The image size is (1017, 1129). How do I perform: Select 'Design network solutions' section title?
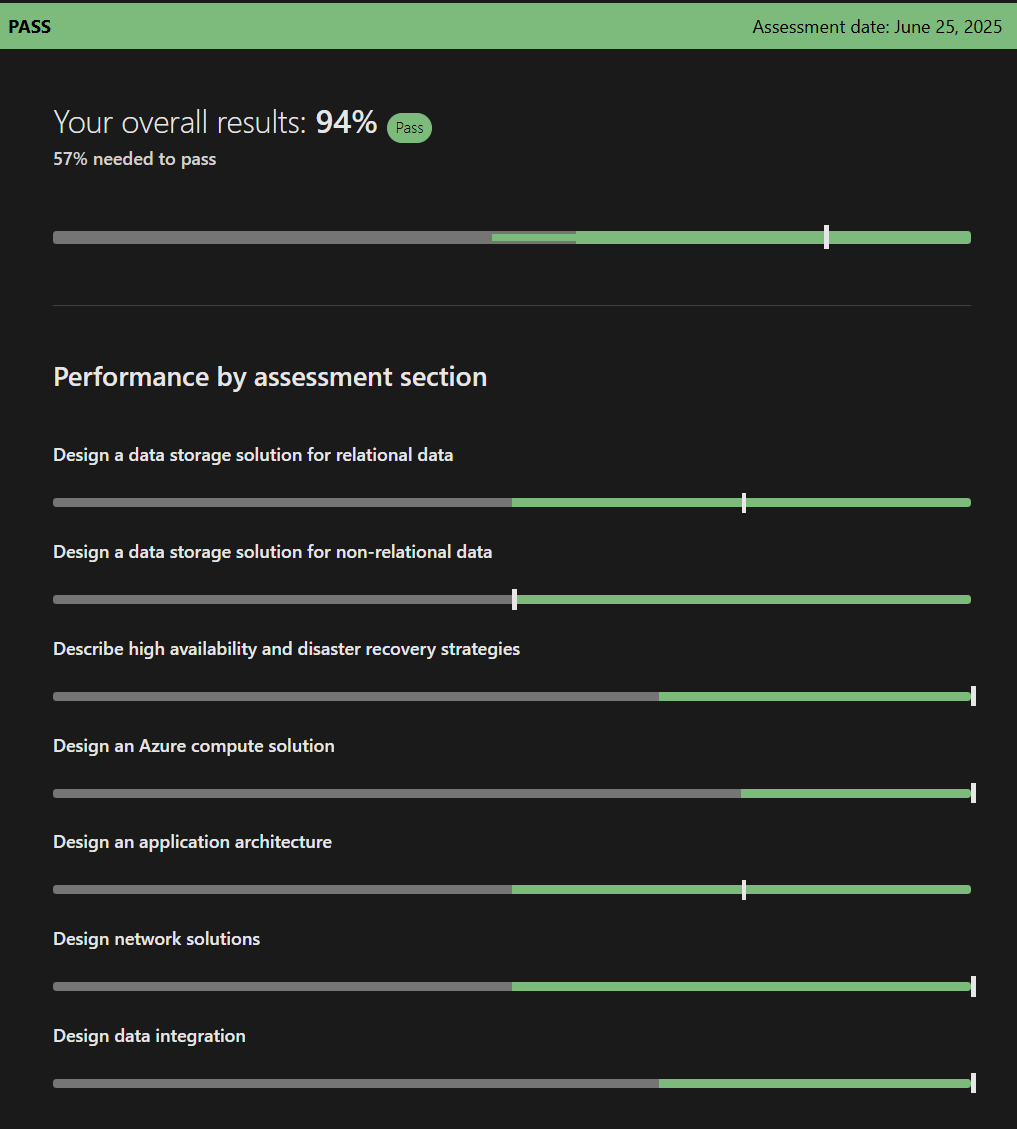click(156, 940)
